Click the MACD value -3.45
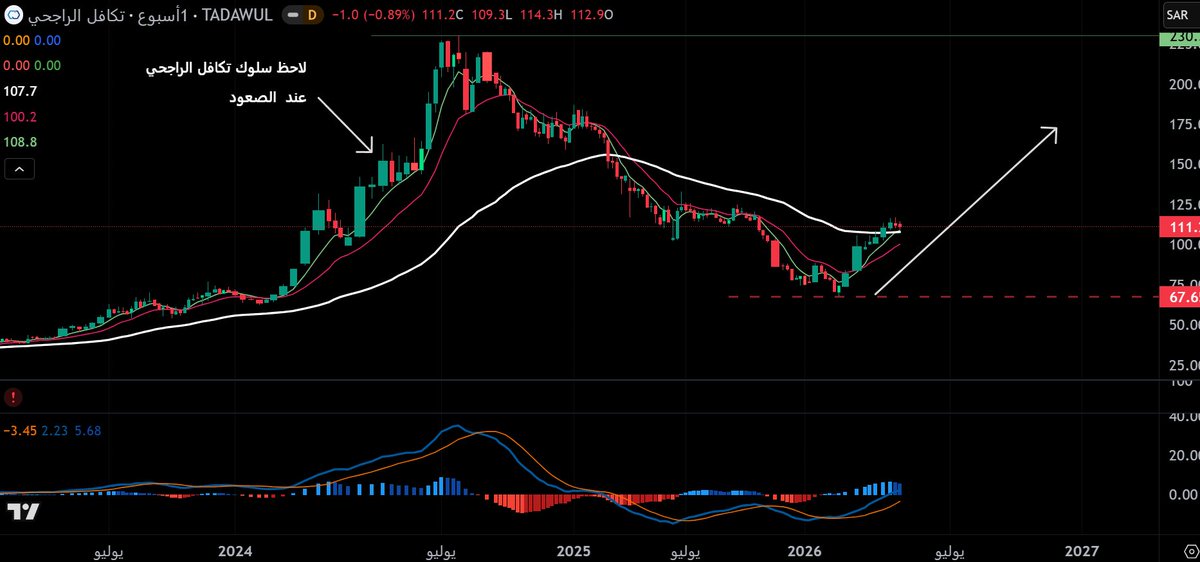The height and width of the screenshot is (562, 1200). tap(20, 431)
